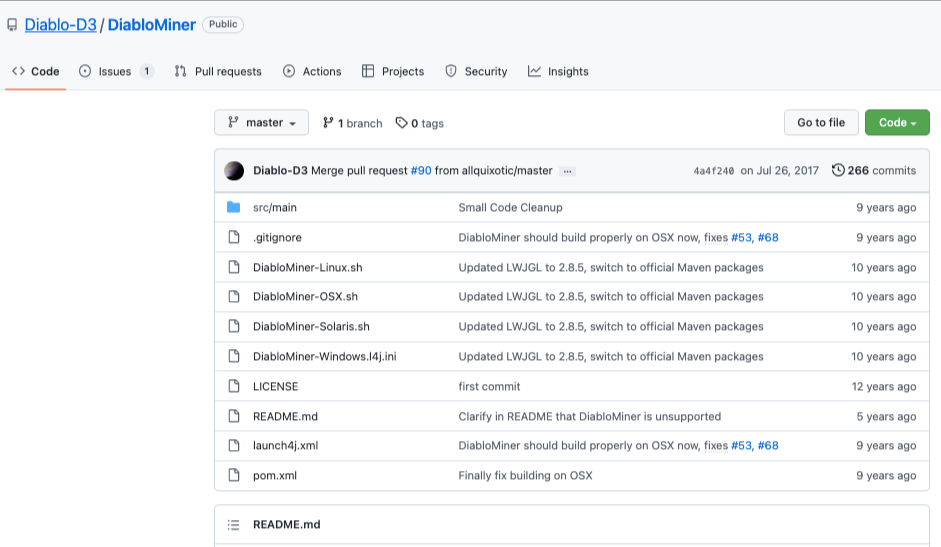
Task: Click the DiabloMiner-Linux.sh file icon
Action: tap(234, 267)
